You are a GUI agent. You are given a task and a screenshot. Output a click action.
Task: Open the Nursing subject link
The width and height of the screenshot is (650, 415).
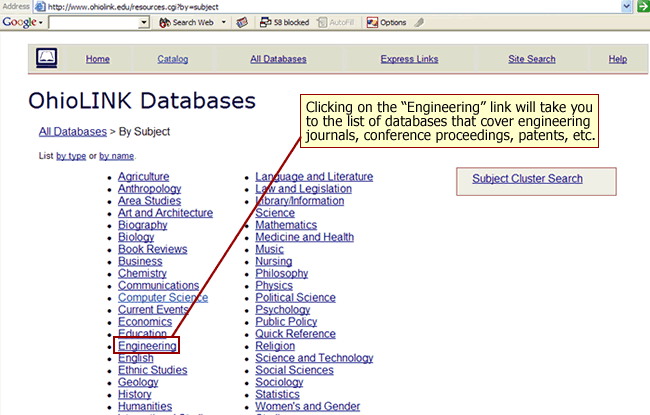274,261
